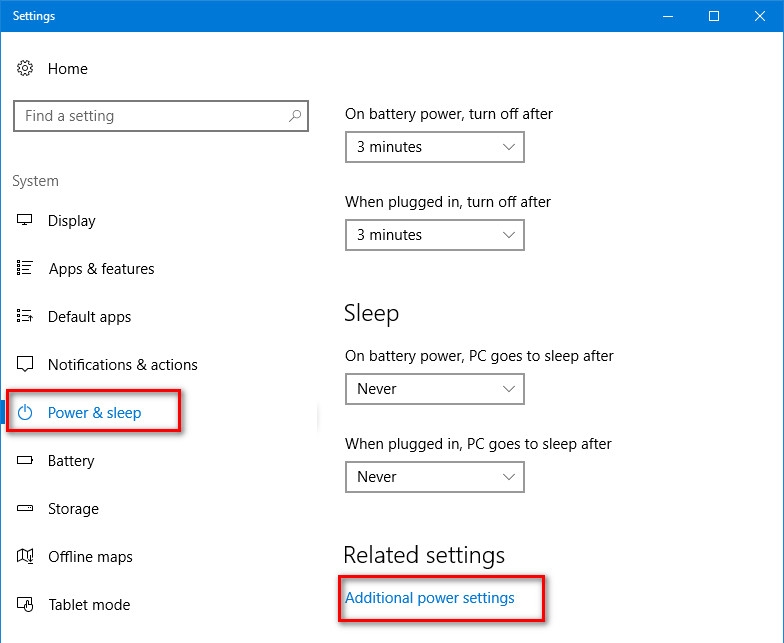Select Default apps in sidebar
The image size is (784, 643).
coord(90,316)
